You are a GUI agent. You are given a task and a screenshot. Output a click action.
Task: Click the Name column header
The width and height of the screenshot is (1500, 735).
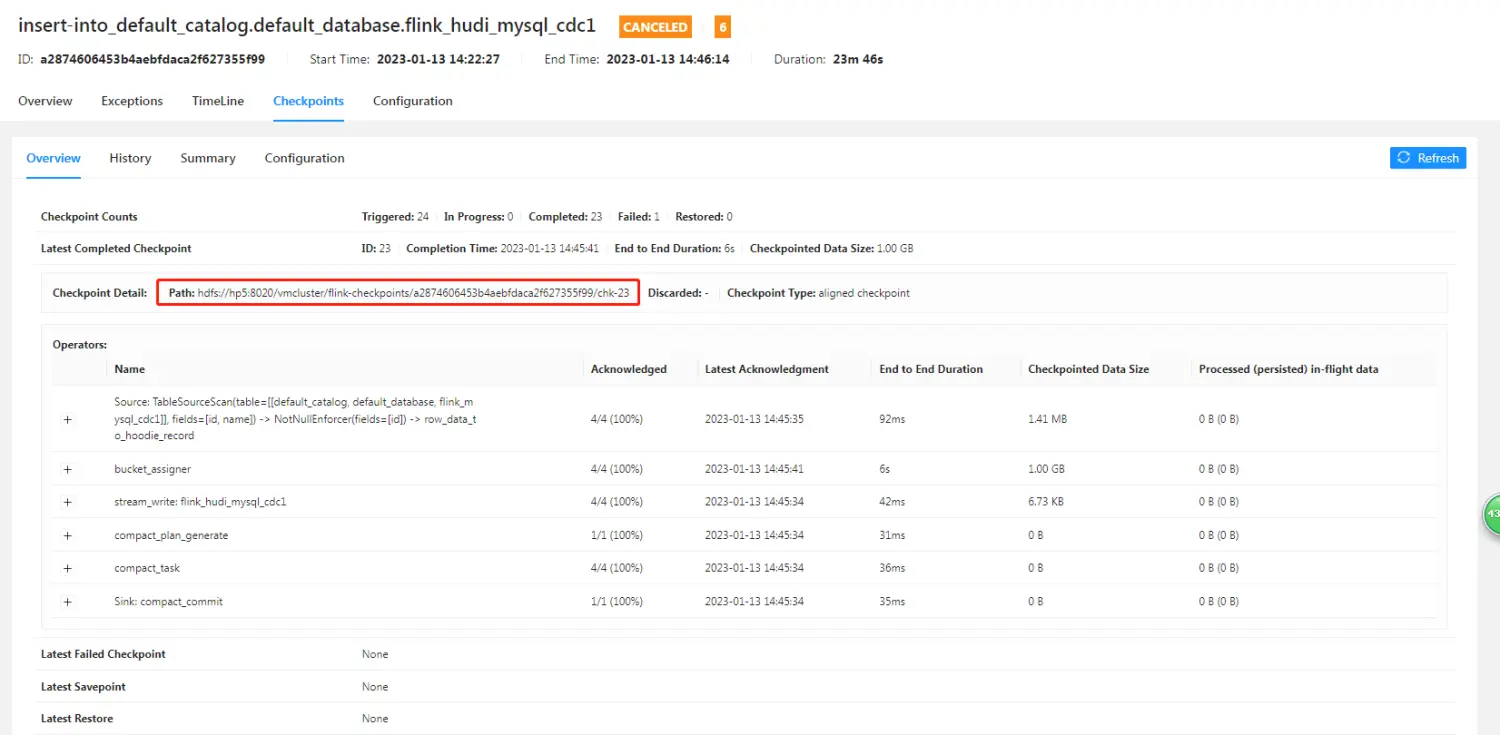coord(130,369)
